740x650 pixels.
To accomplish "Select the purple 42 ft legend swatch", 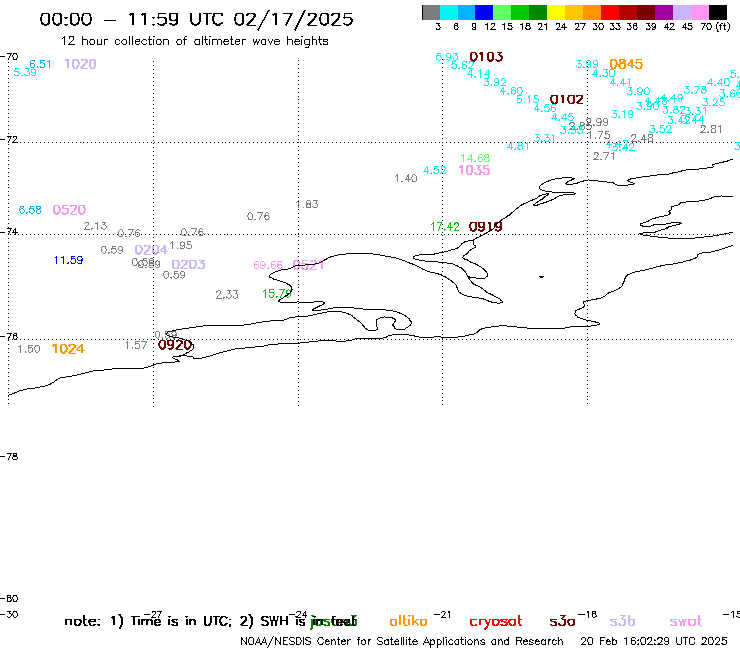I will pyautogui.click(x=664, y=12).
